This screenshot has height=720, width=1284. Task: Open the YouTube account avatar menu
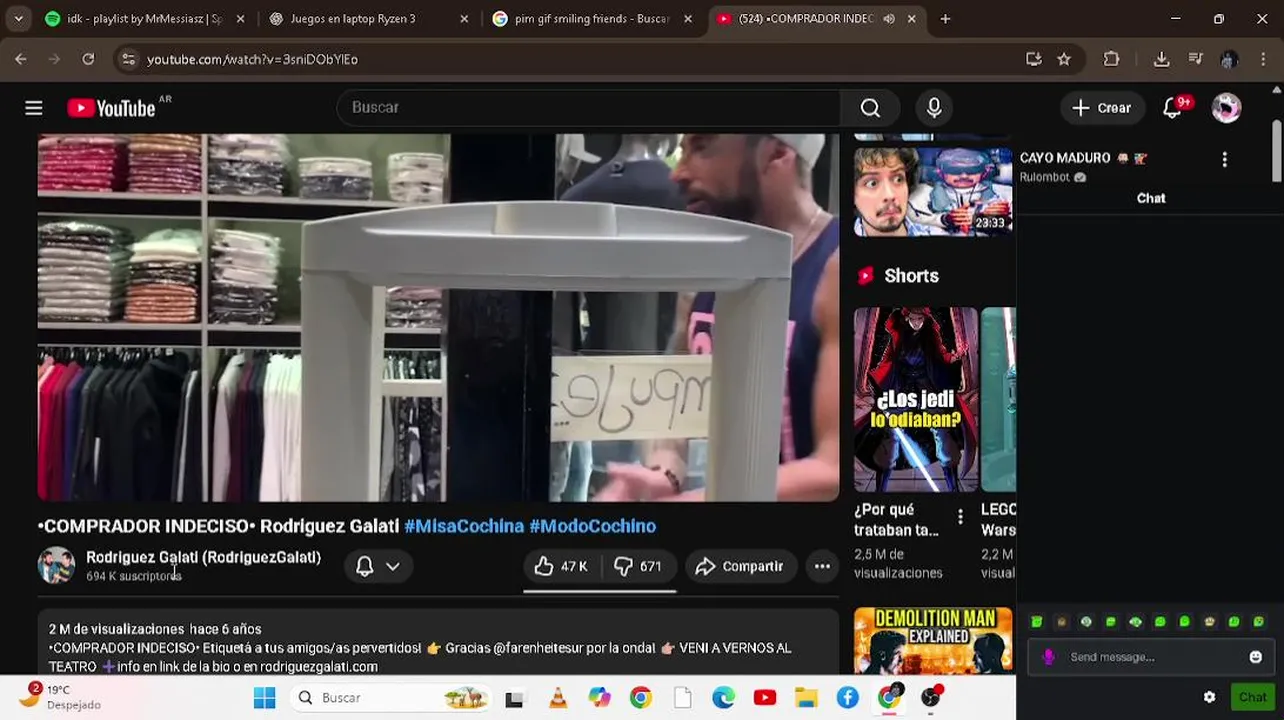[1226, 108]
